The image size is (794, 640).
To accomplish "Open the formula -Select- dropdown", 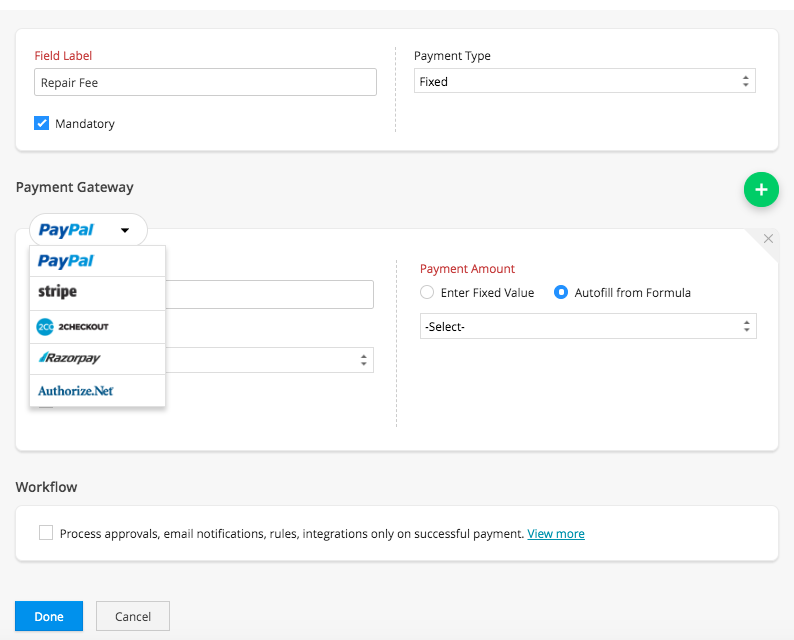I will click(x=588, y=326).
